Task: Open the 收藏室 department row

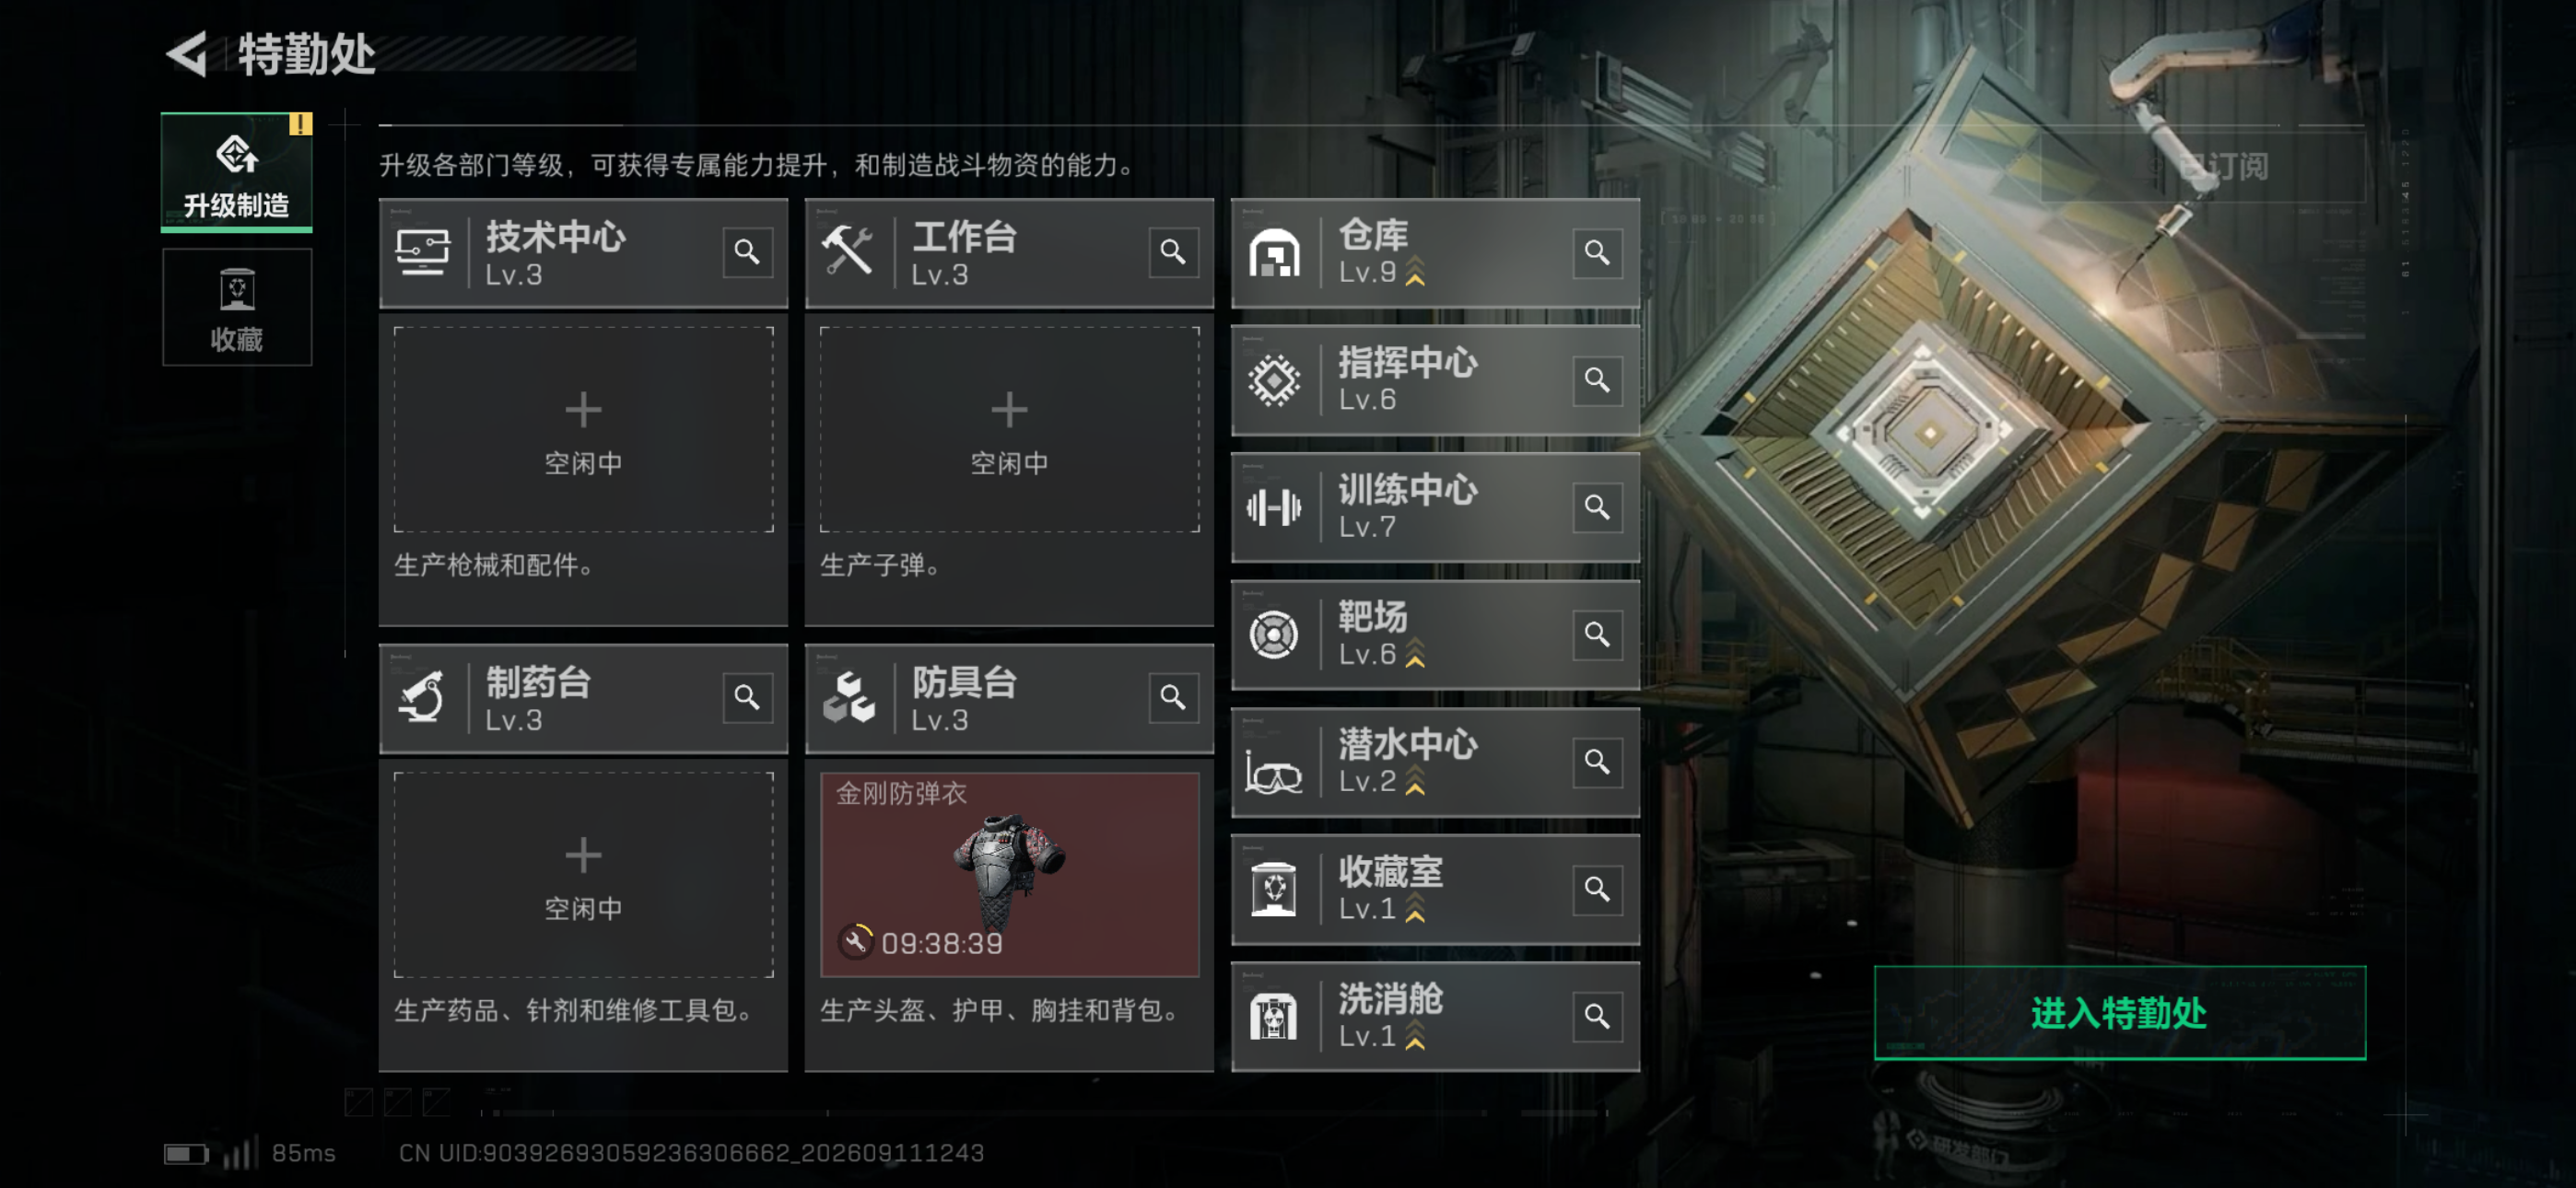Action: (x=1435, y=889)
